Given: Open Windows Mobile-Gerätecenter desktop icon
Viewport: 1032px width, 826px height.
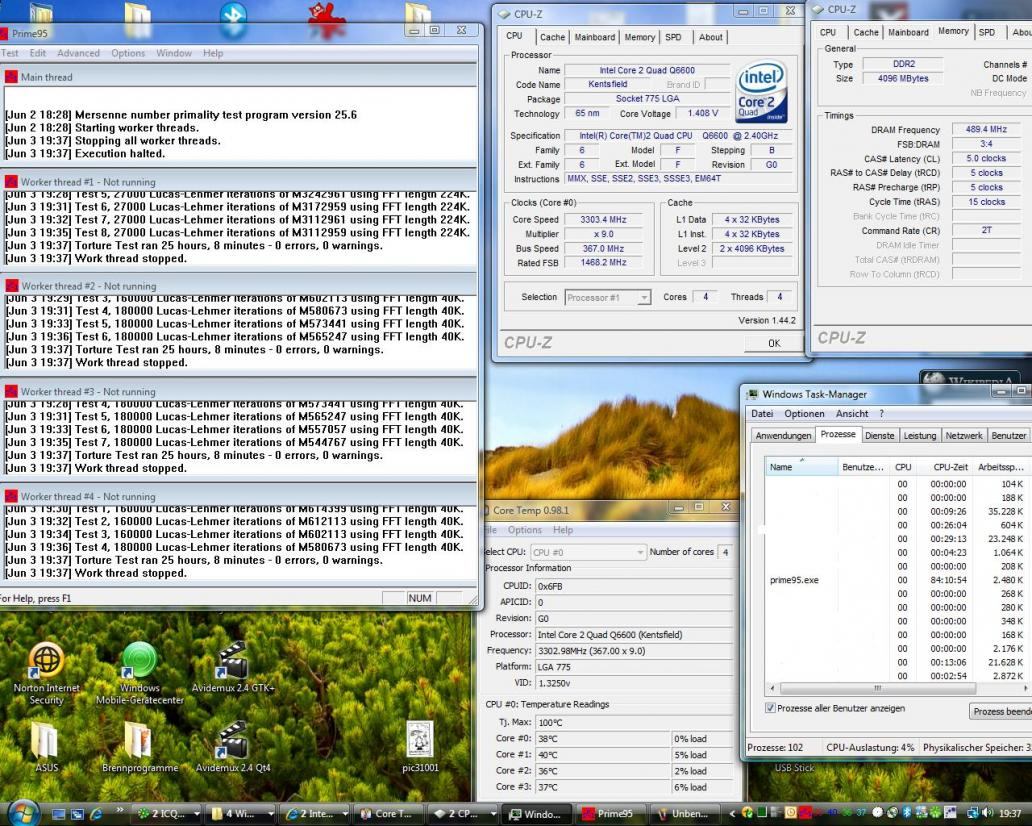Looking at the screenshot, I should [x=140, y=673].
